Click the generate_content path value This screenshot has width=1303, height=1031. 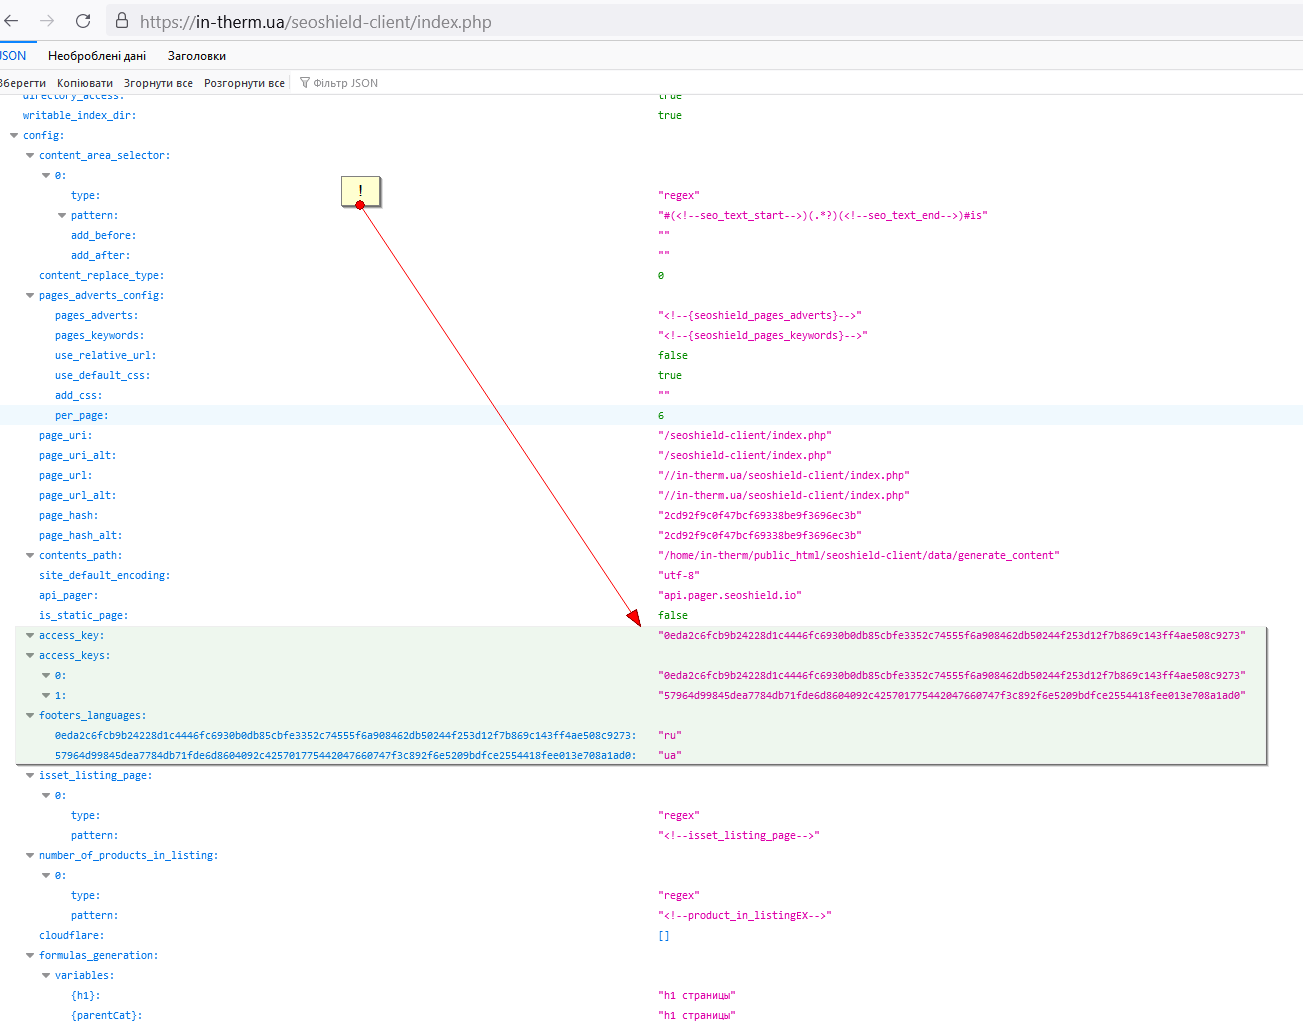tap(859, 556)
